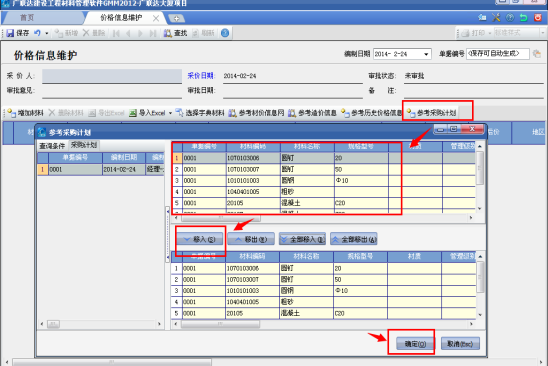The height and width of the screenshot is (366, 548).
Task: Select upper table row 20105 C20
Action: pos(324,203)
